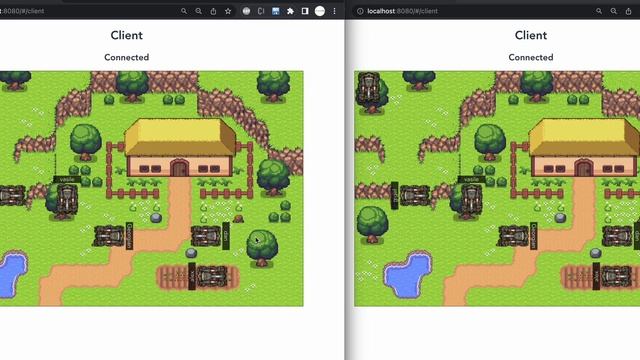Viewport: 640px width, 360px height.
Task: Toggle the browser side panel icon
Action: pos(305,11)
